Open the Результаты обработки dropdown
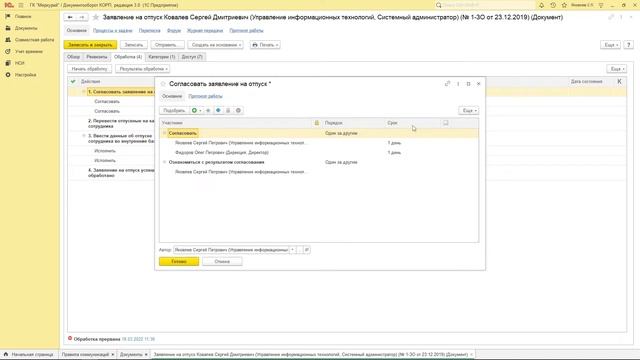The width and height of the screenshot is (640, 360). point(142,69)
